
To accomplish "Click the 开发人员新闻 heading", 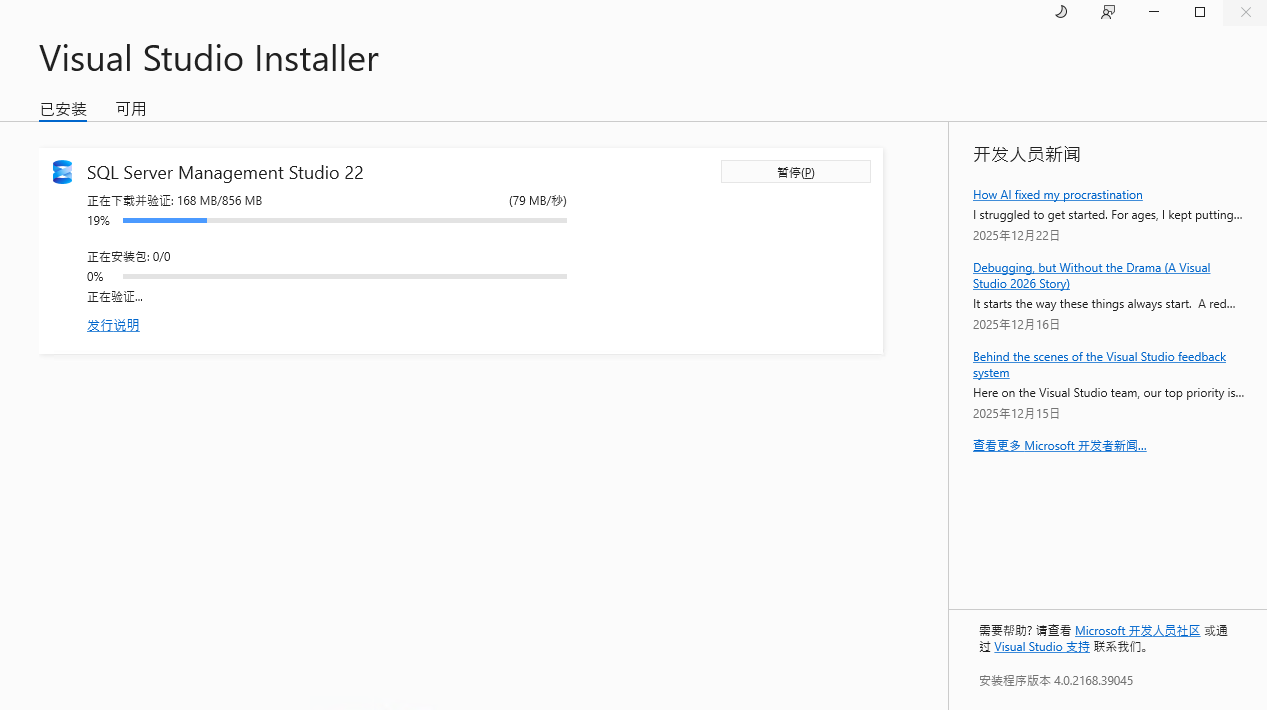I will point(1027,154).
